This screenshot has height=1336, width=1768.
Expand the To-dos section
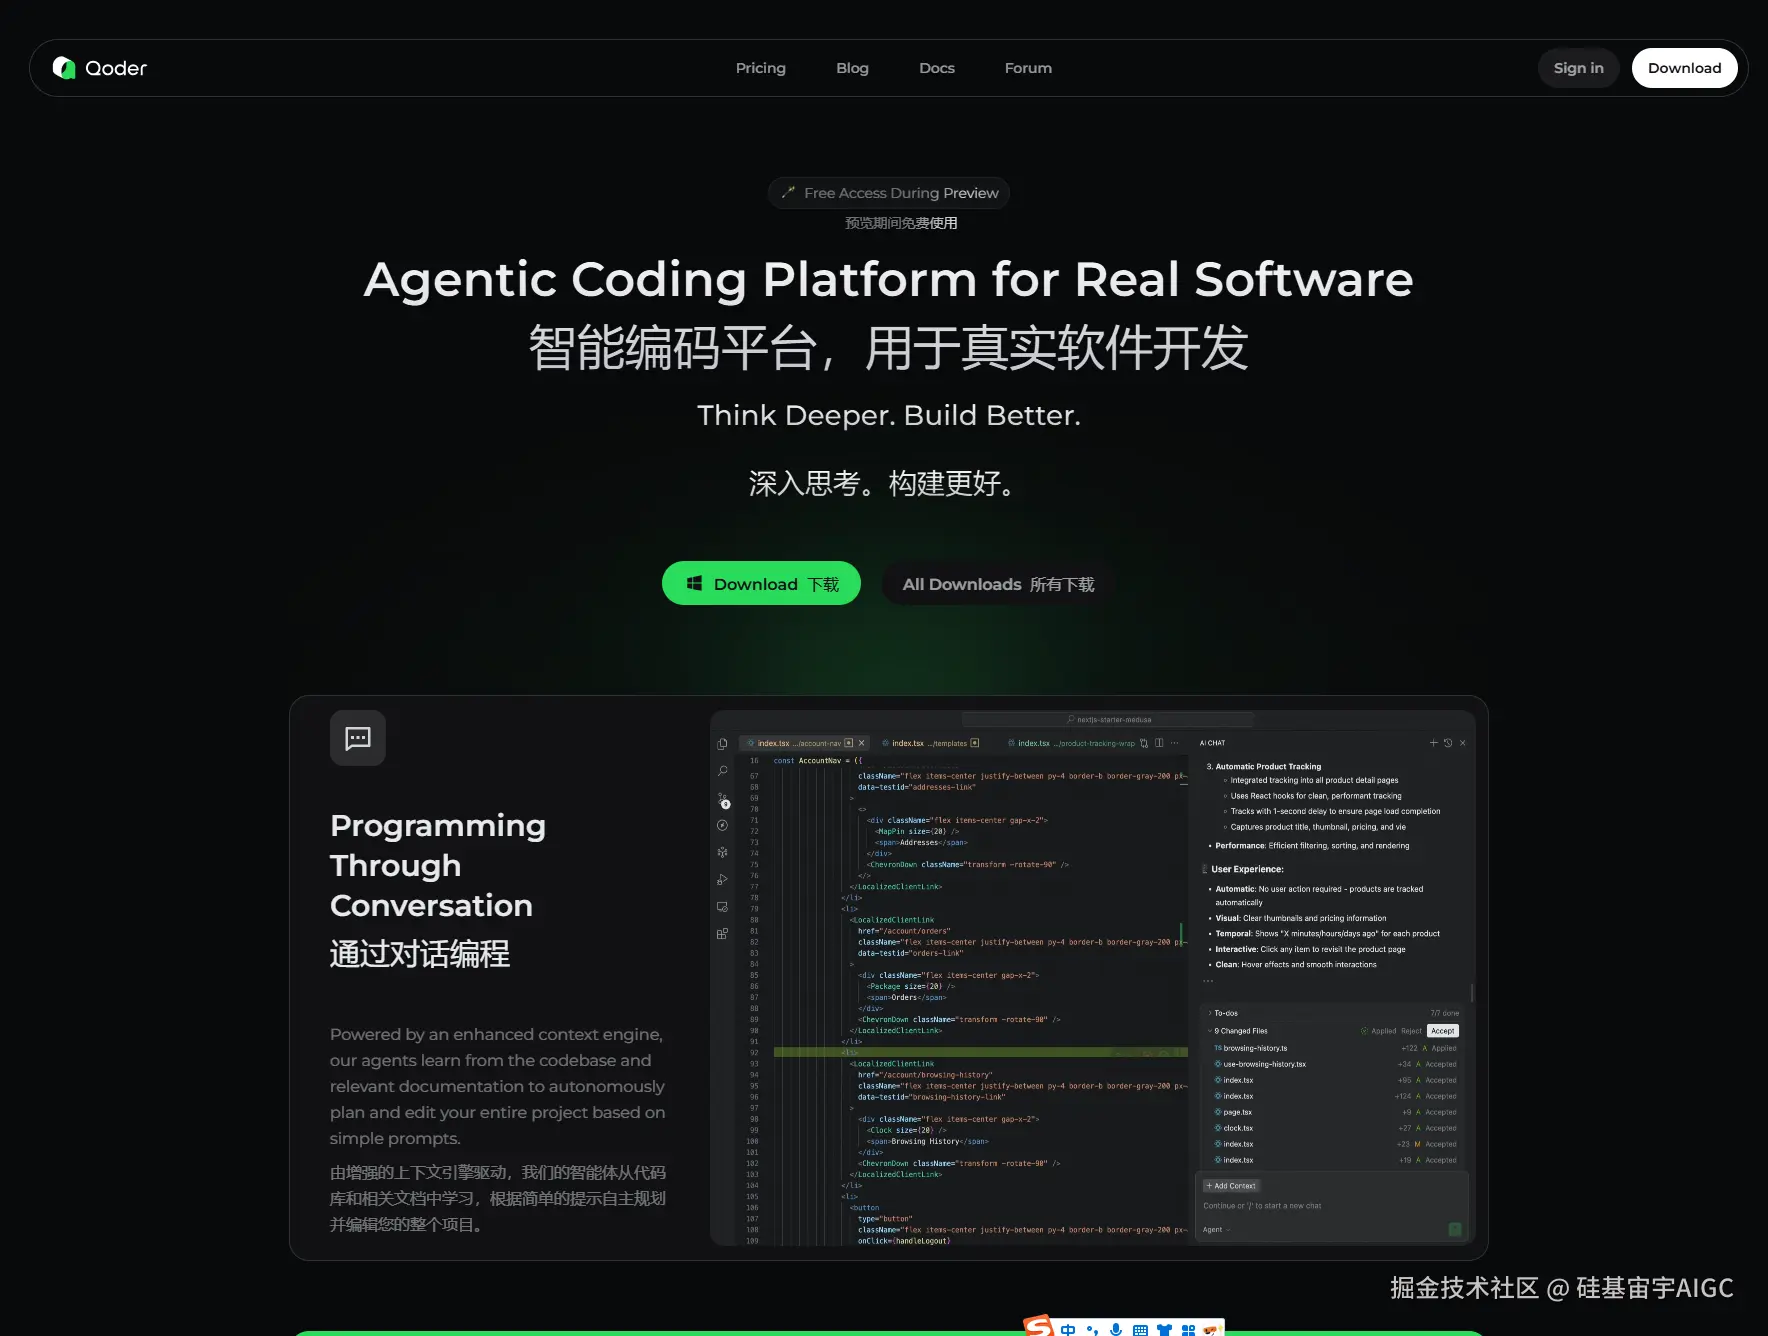point(1225,1013)
